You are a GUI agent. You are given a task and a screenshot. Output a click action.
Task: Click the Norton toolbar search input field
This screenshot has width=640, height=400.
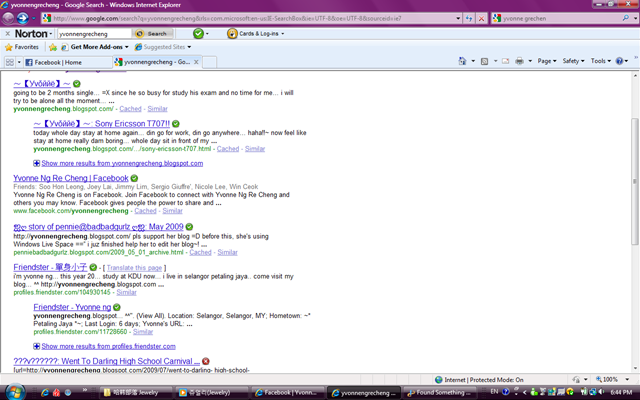pos(94,33)
